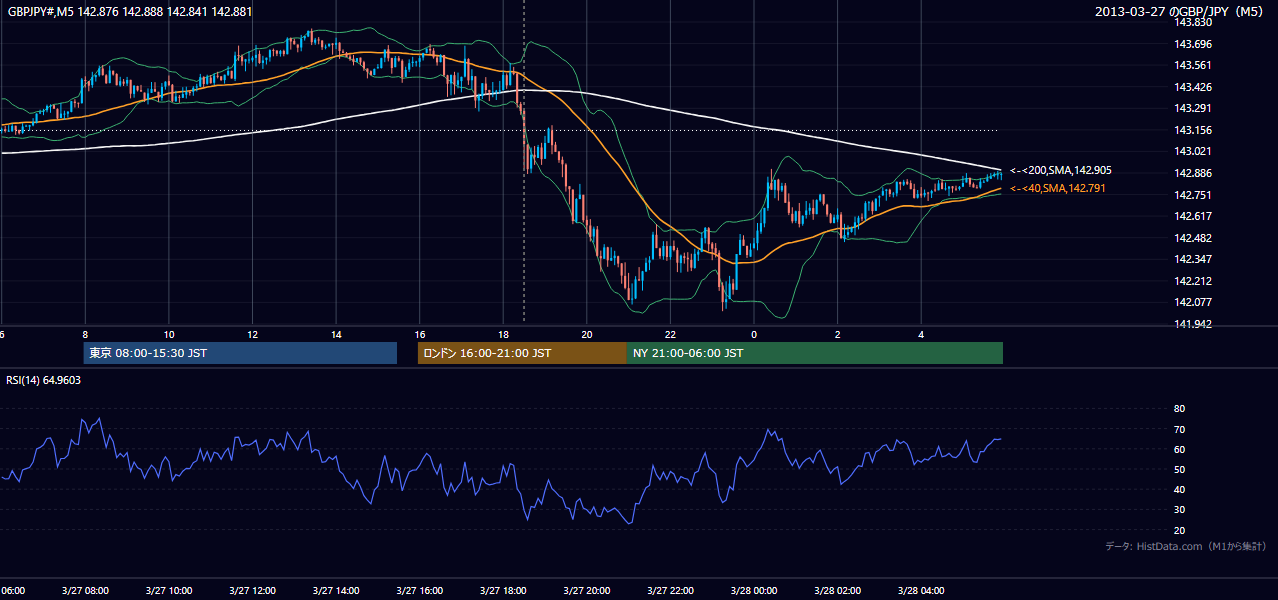Click the 143.021 price axis label
The image size is (1278, 600).
tap(1192, 152)
